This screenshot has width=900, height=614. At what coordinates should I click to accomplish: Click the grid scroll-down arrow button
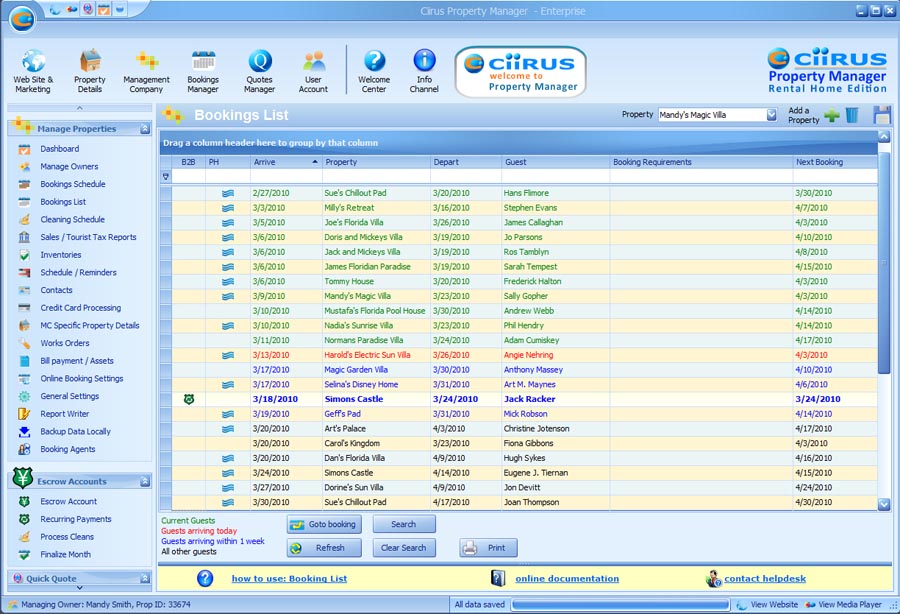(x=884, y=504)
